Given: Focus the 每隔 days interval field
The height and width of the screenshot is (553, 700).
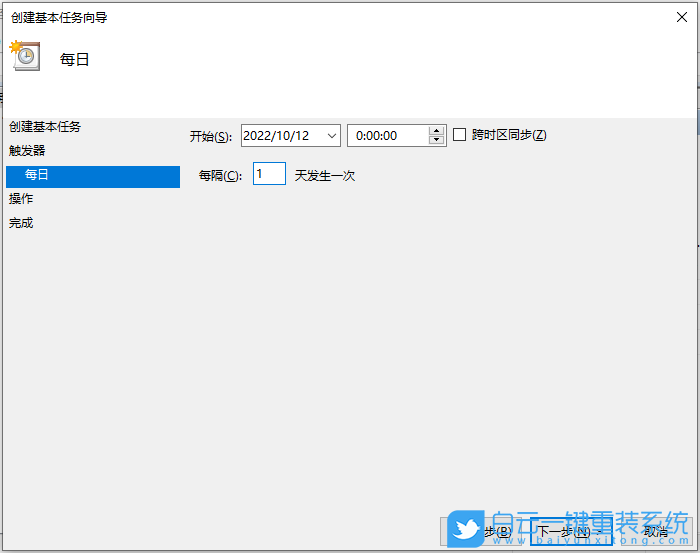Looking at the screenshot, I should (x=269, y=174).
